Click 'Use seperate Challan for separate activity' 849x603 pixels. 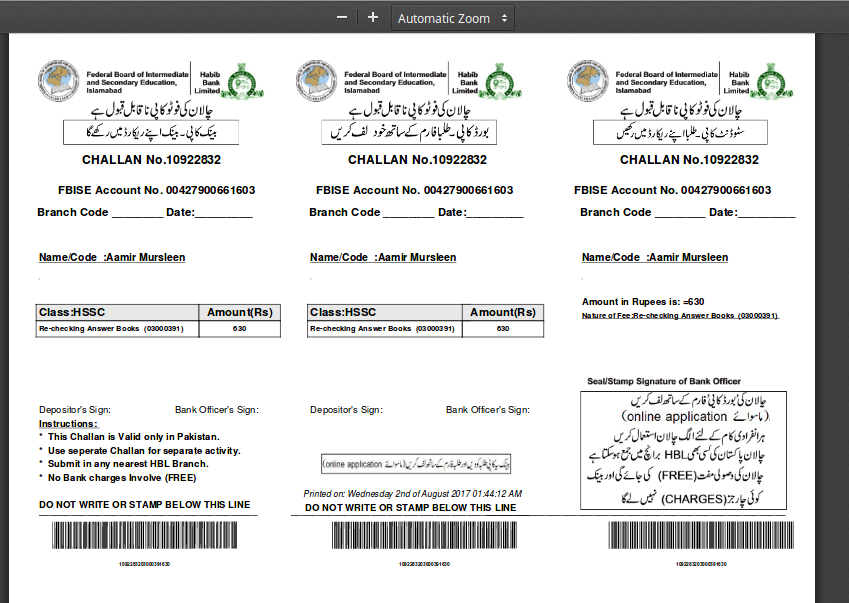click(144, 450)
